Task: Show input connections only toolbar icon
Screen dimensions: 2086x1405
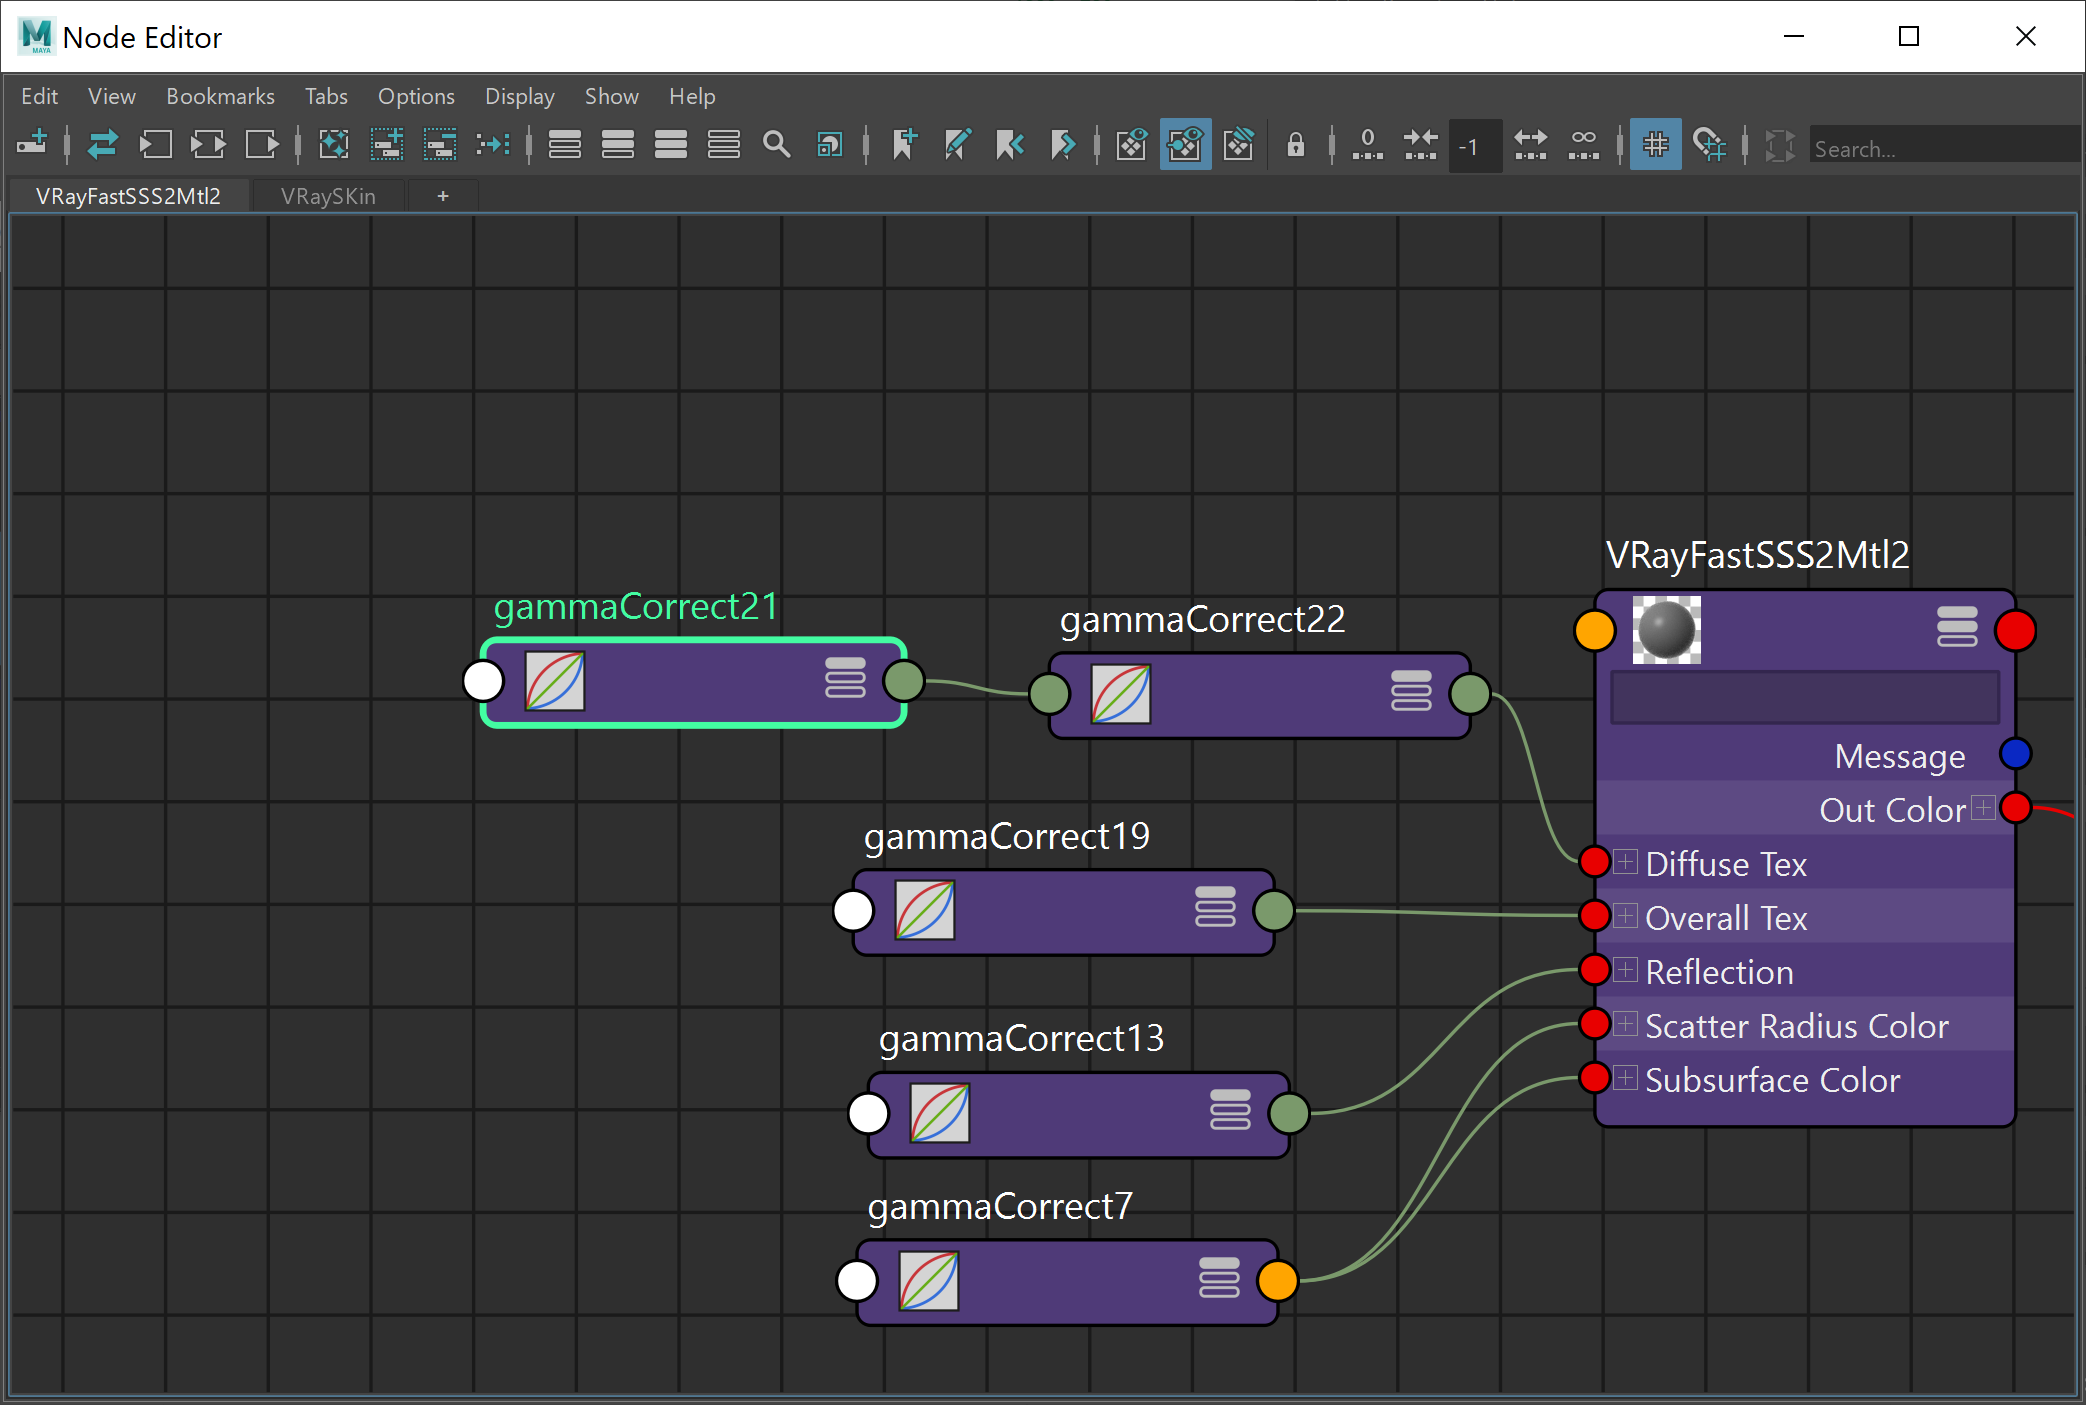Action: pos(155,145)
